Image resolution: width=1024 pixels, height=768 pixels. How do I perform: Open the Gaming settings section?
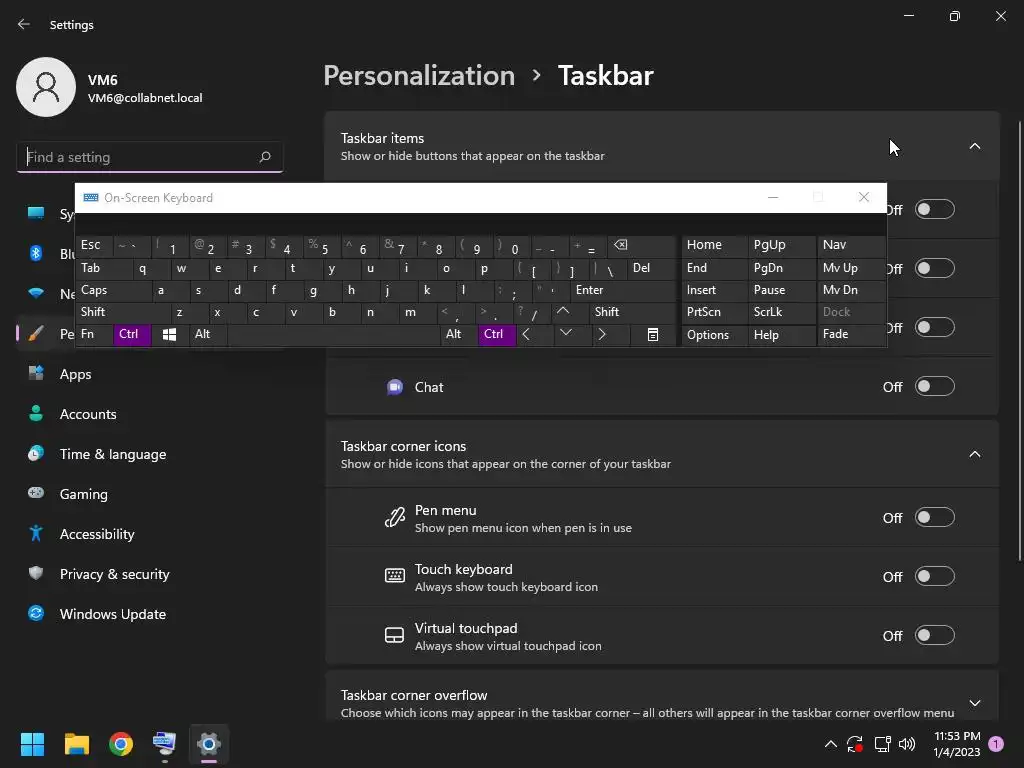(x=83, y=494)
